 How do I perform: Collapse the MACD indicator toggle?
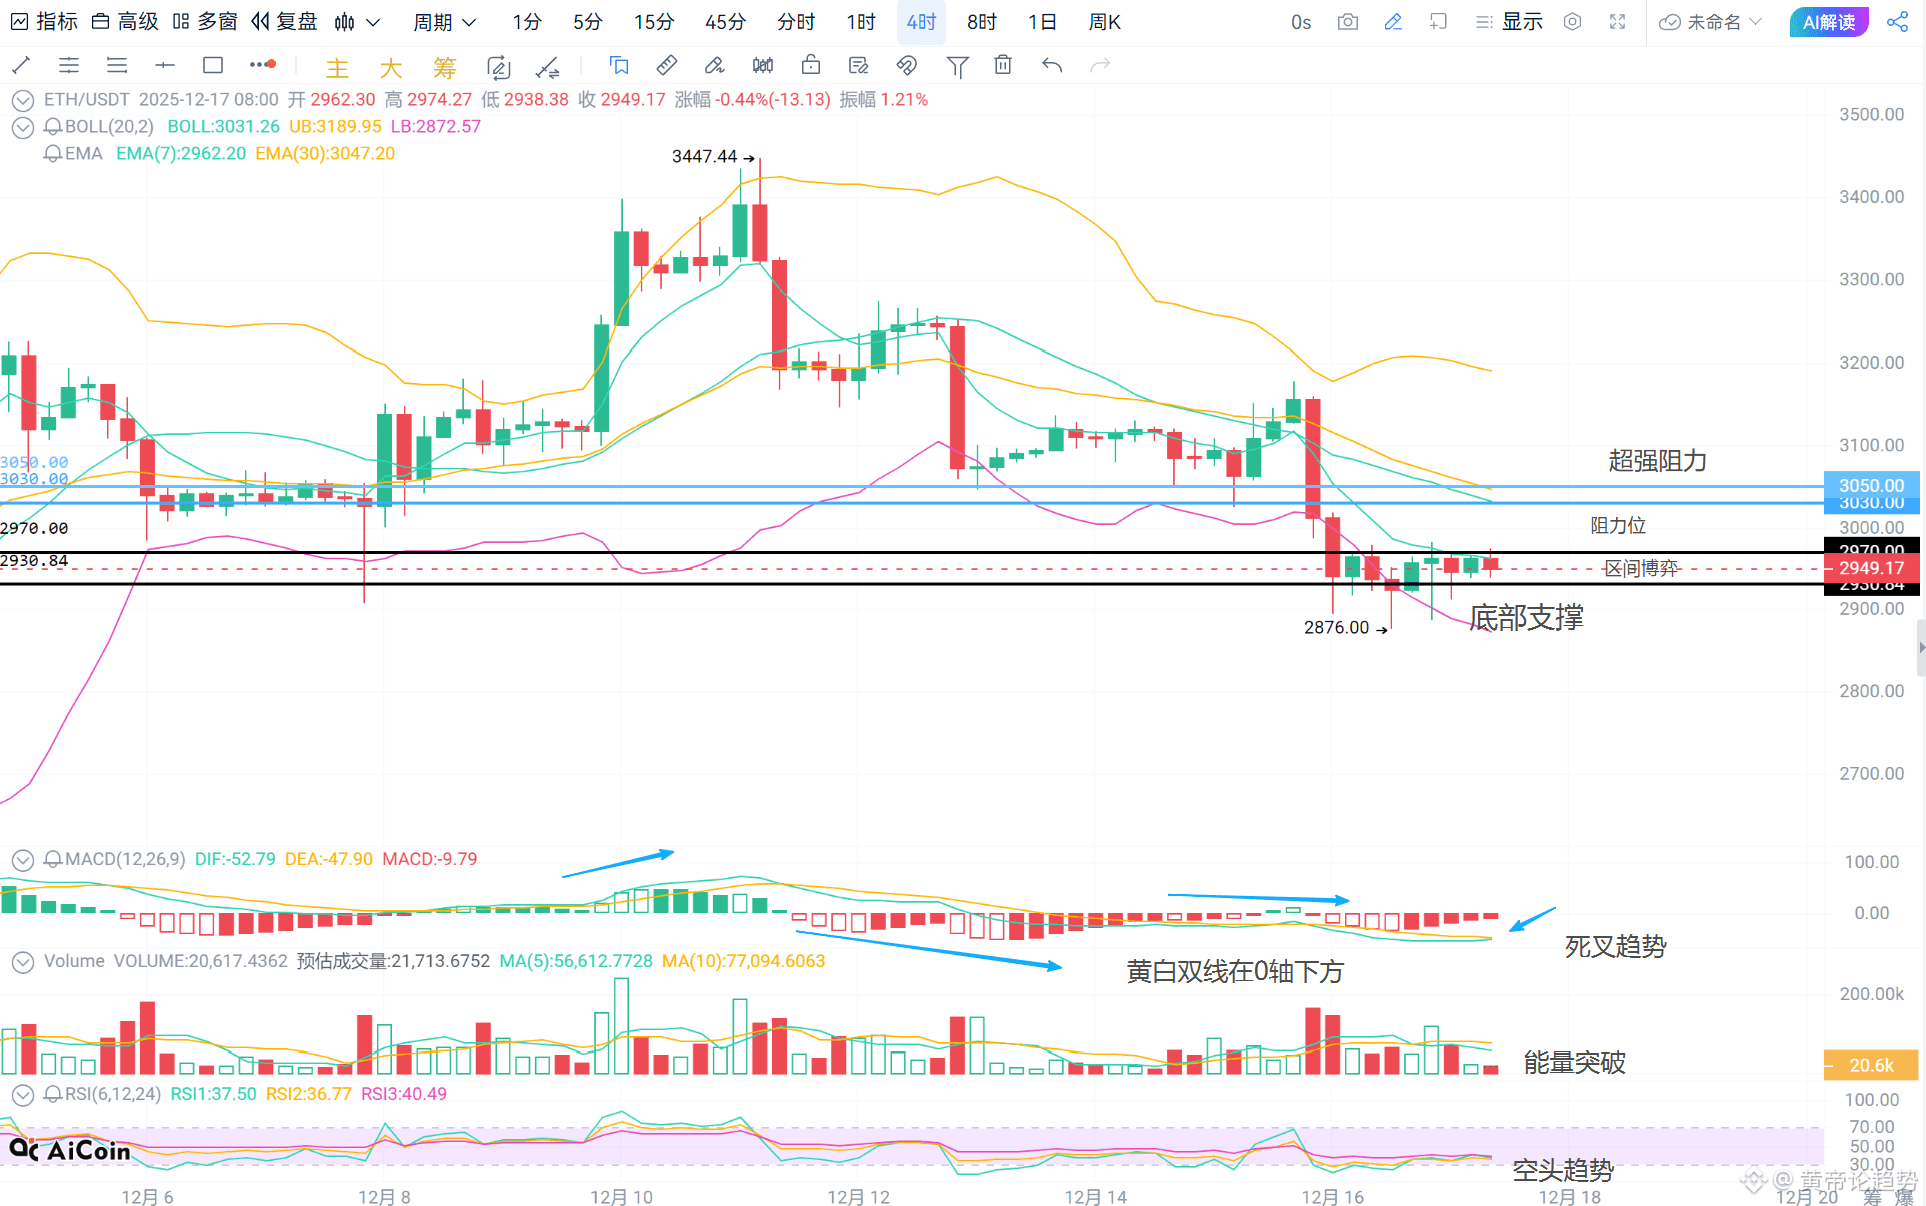(x=22, y=860)
